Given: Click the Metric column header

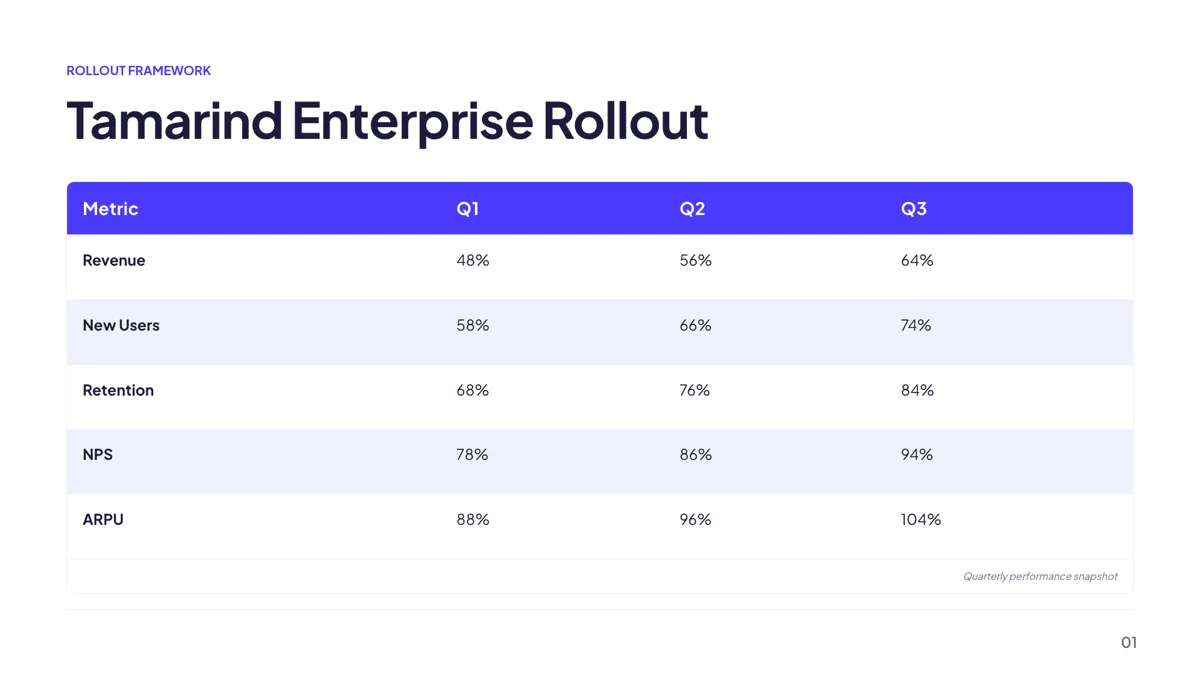Looking at the screenshot, I should pyautogui.click(x=110, y=208).
